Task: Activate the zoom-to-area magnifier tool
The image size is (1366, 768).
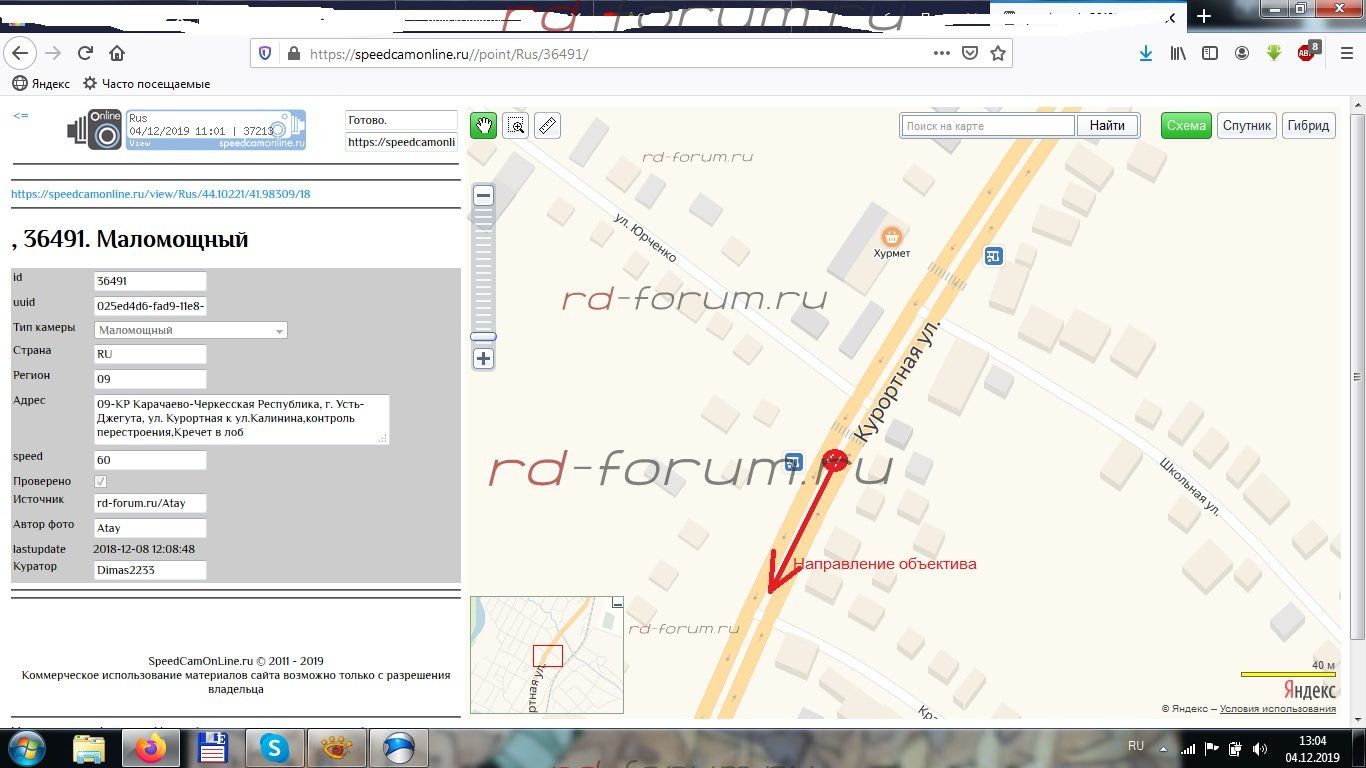Action: 516,125
